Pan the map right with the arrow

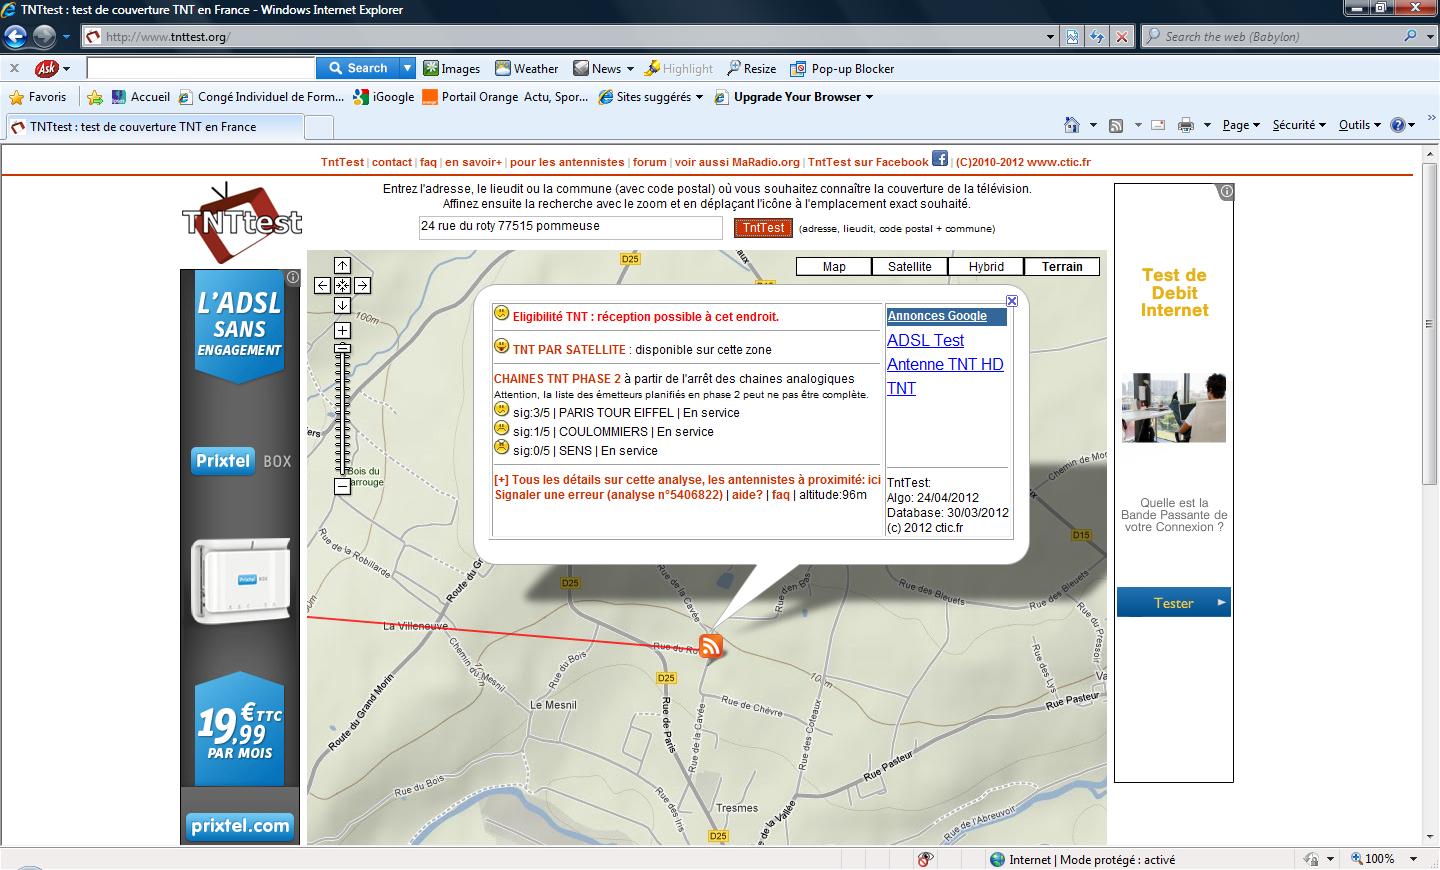tap(362, 285)
